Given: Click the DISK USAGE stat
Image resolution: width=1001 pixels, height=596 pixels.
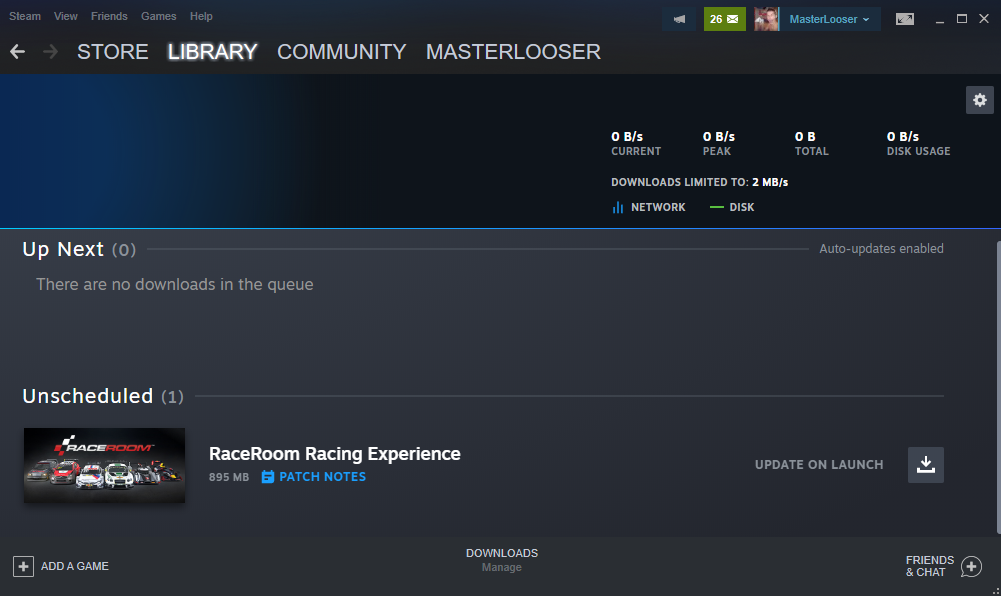Looking at the screenshot, I should click(x=918, y=144).
